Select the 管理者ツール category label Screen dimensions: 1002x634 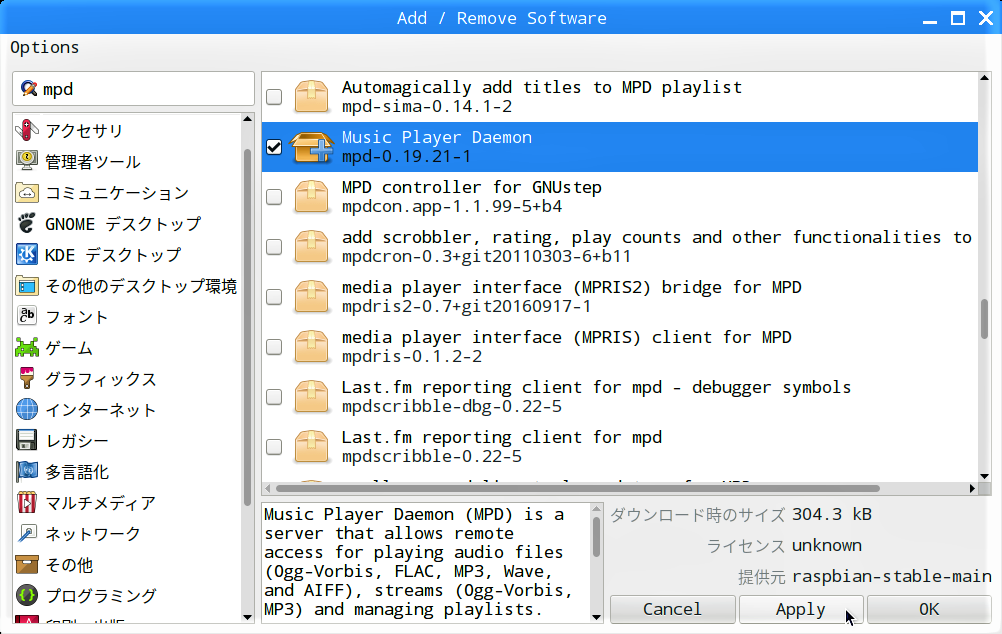[x=93, y=162]
